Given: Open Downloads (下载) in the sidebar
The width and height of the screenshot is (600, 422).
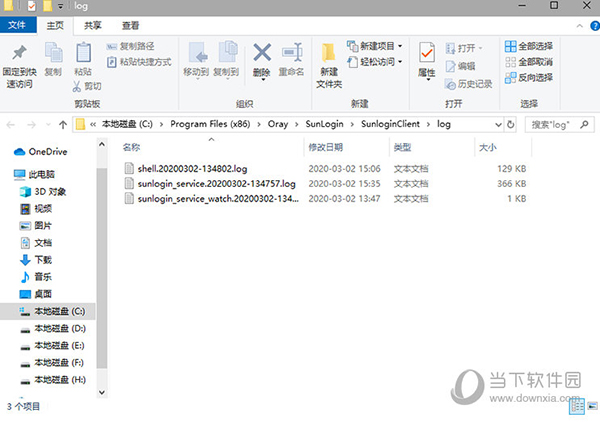Looking at the screenshot, I should tap(36, 260).
